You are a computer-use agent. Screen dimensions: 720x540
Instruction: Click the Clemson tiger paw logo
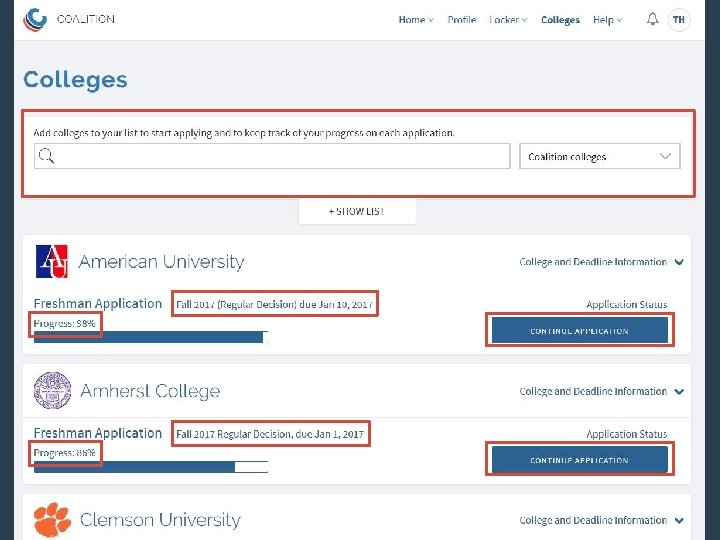52,520
